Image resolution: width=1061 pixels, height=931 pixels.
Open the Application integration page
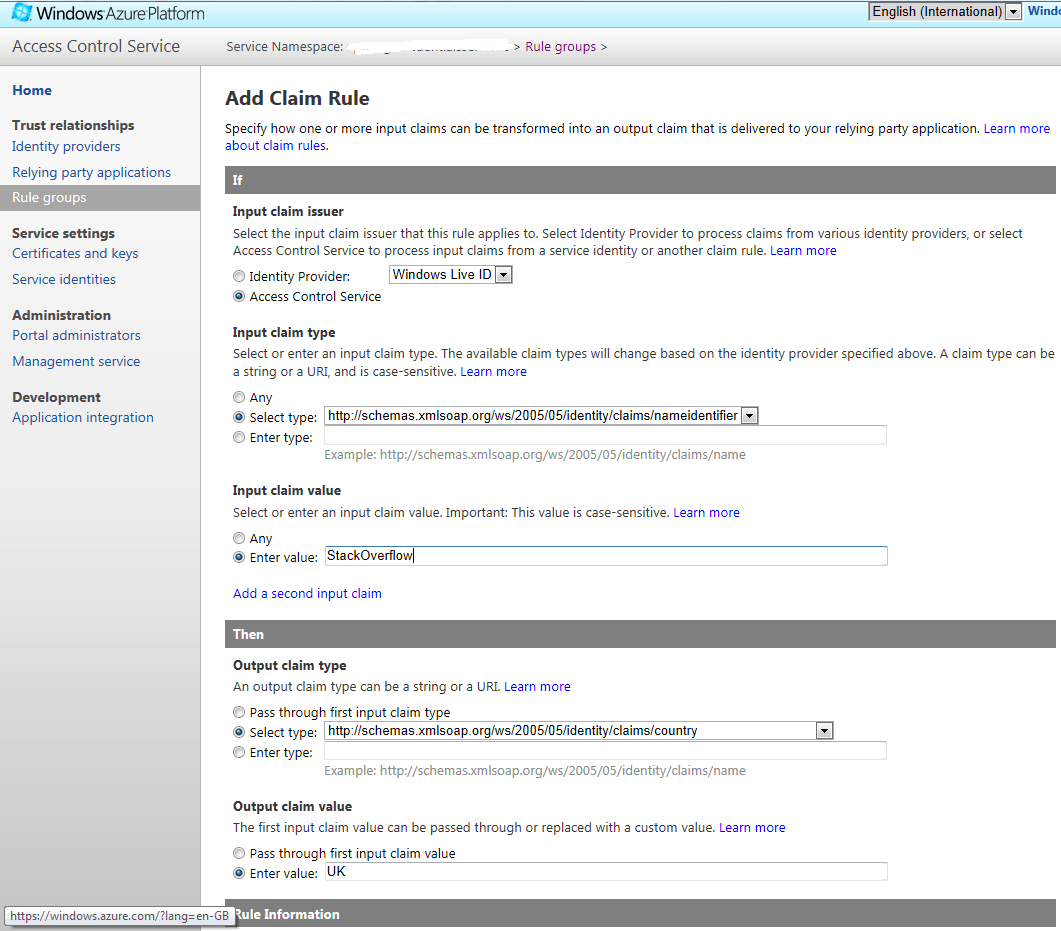coord(83,417)
